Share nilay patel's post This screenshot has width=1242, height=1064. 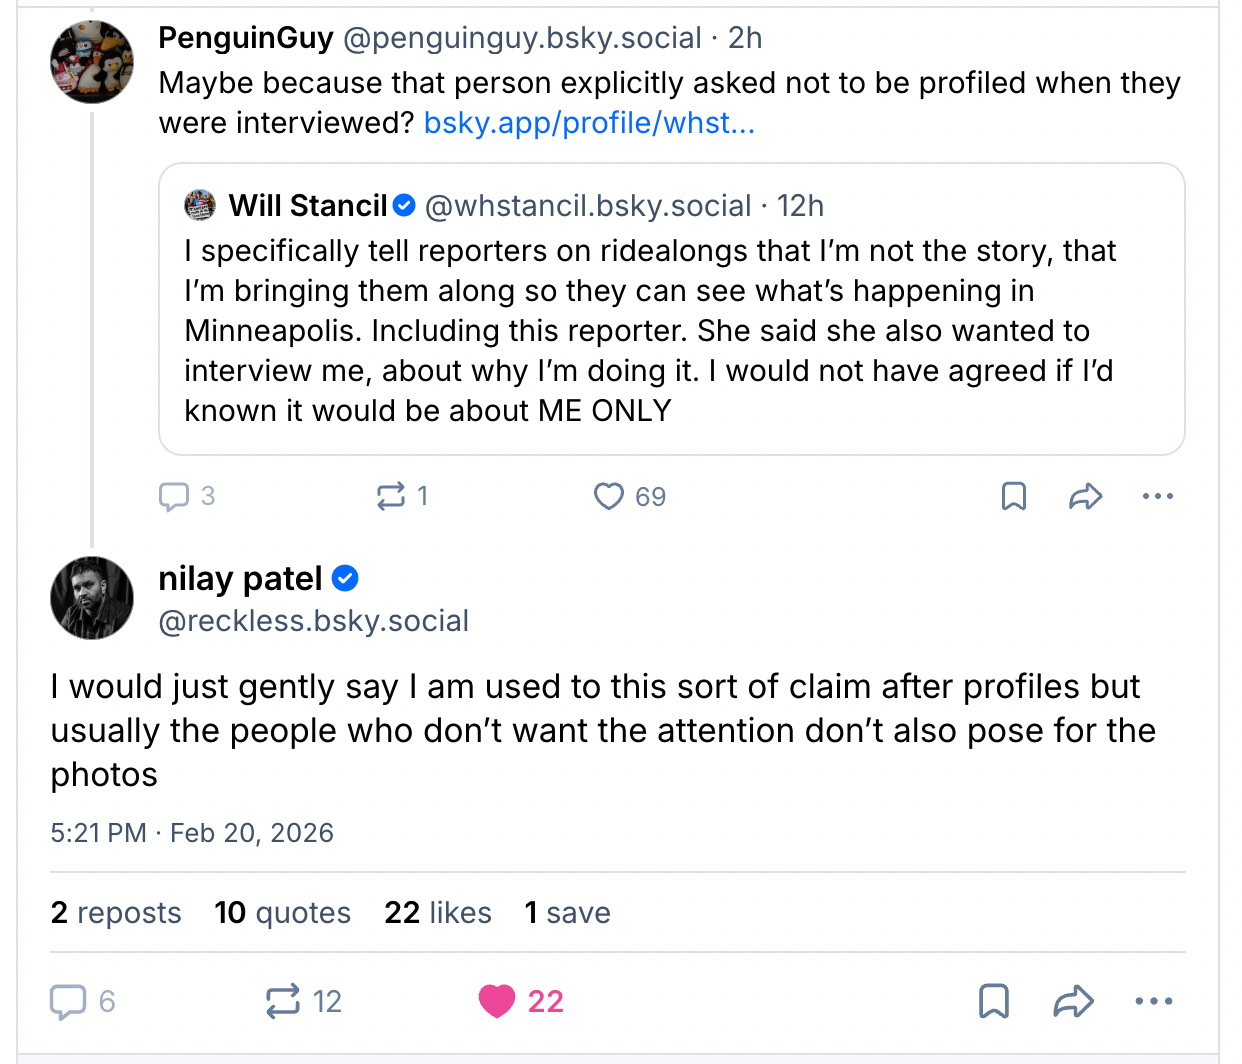pyautogui.click(x=1073, y=1001)
